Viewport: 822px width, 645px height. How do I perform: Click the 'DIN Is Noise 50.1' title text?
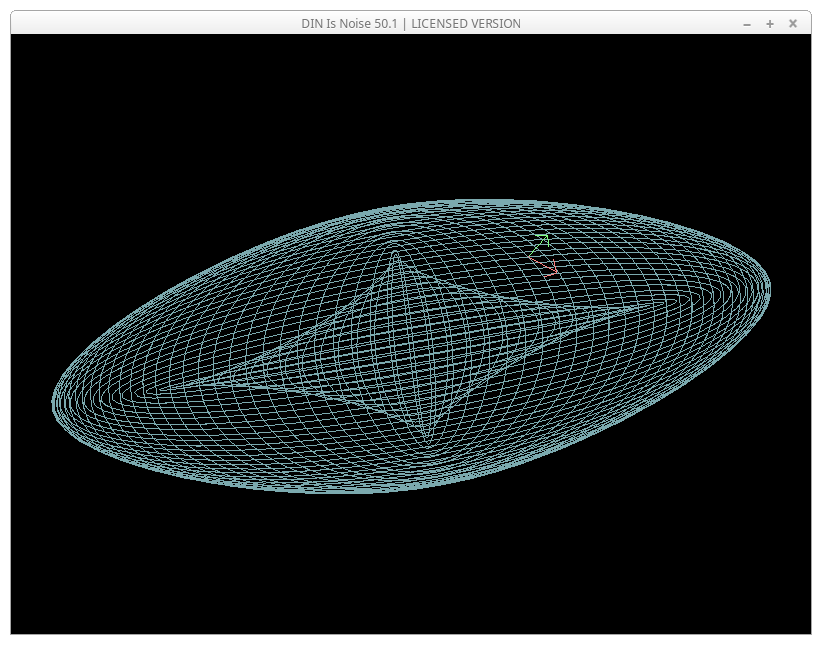[350, 23]
